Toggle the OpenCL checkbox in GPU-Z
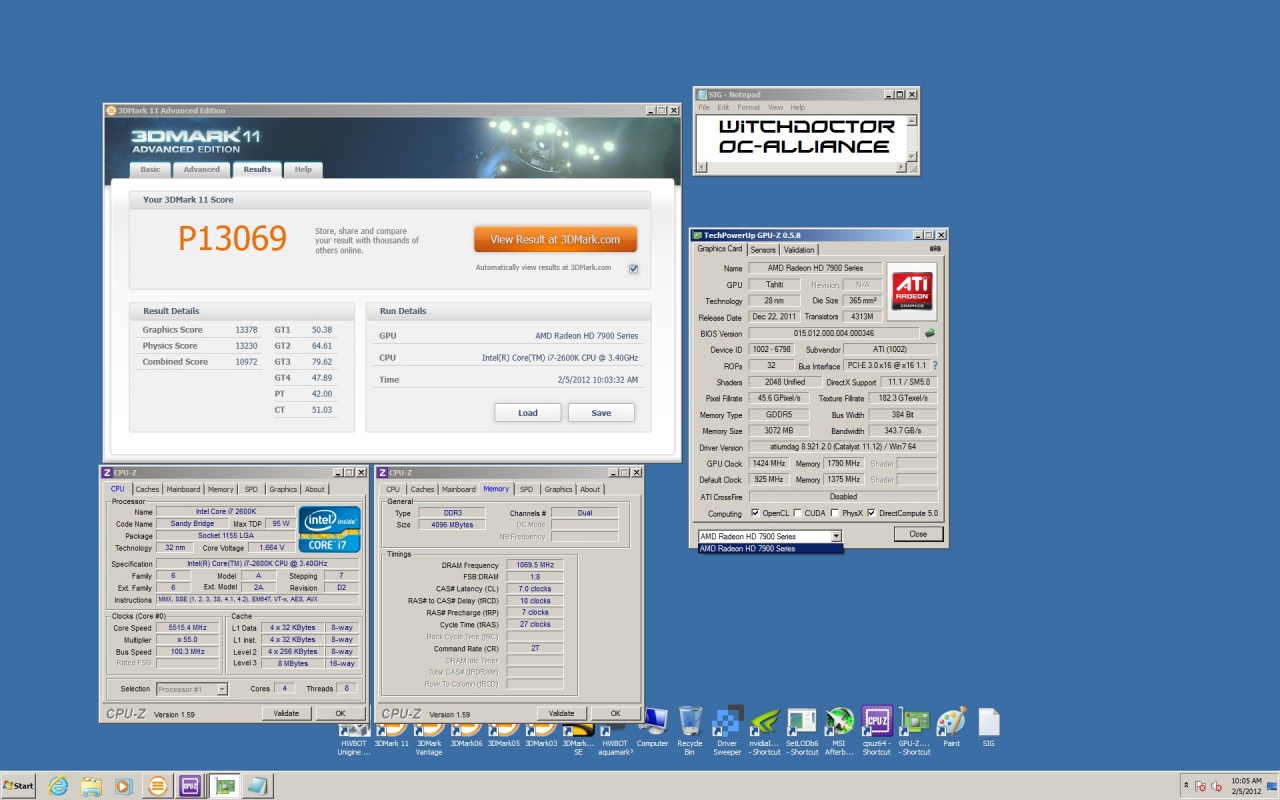 coord(754,513)
